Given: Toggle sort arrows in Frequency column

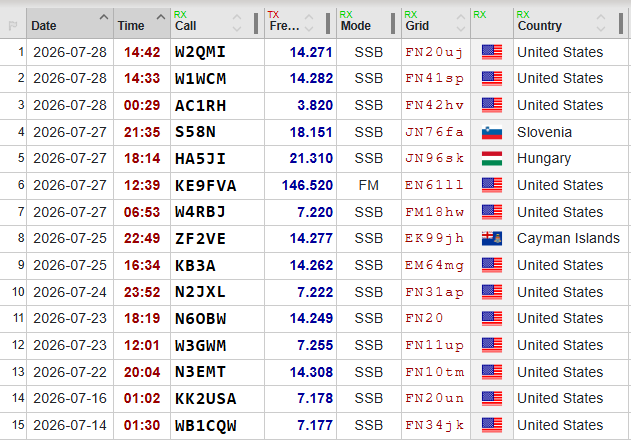Looking at the screenshot, I should pyautogui.click(x=309, y=23).
